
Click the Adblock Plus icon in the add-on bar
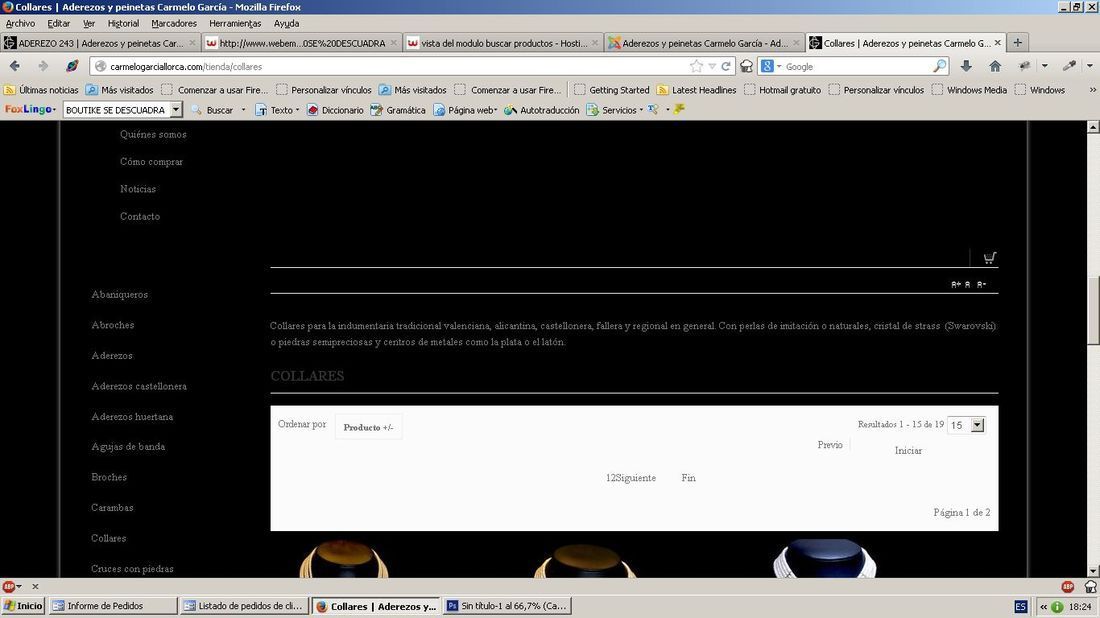tap(8, 586)
